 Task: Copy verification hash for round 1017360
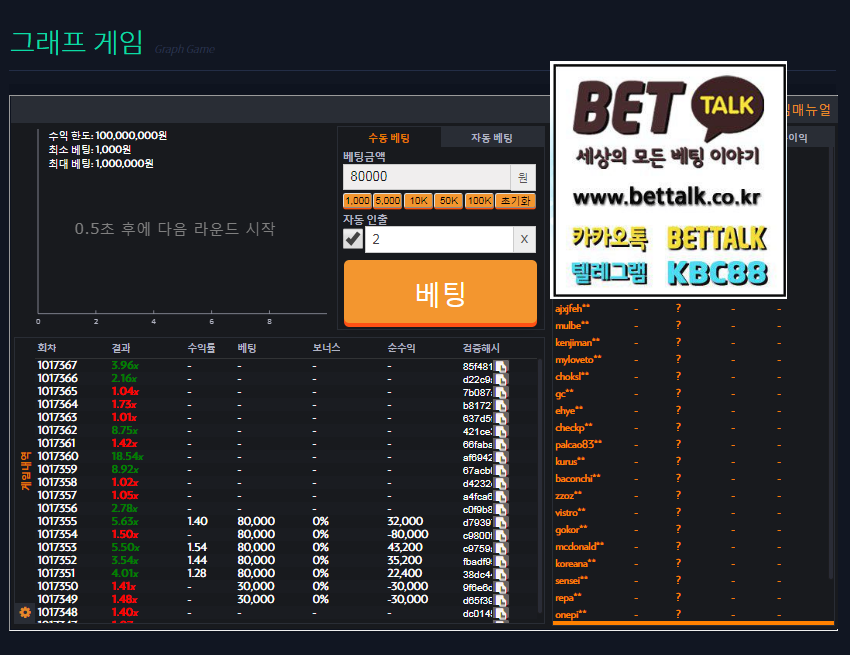(501, 458)
